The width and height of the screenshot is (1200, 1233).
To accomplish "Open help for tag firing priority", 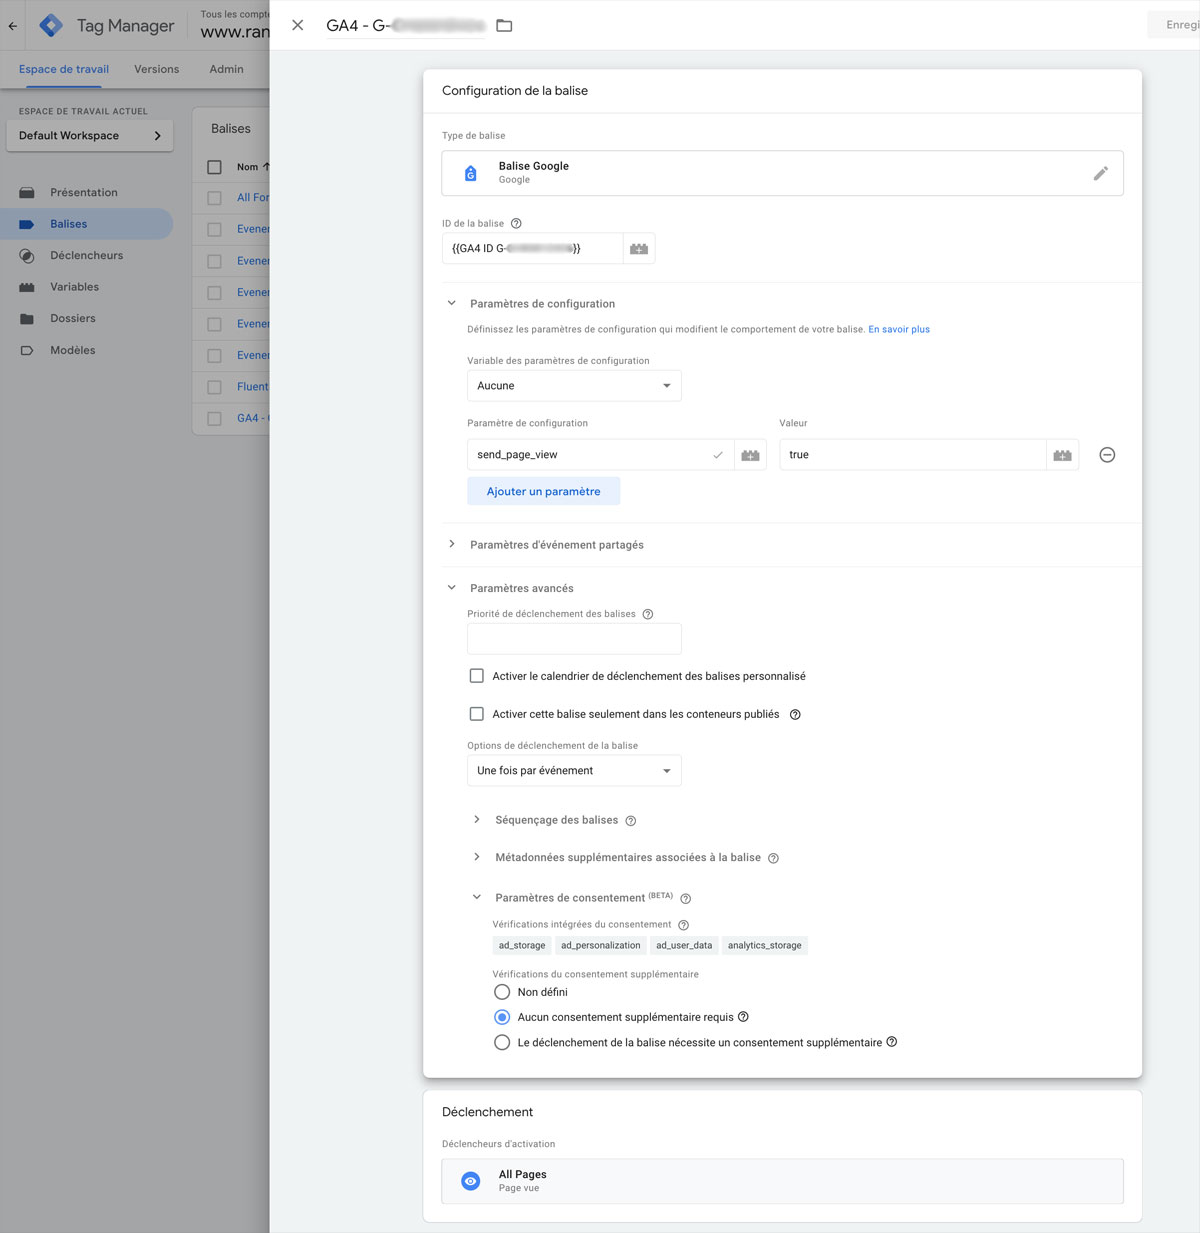I will [648, 614].
